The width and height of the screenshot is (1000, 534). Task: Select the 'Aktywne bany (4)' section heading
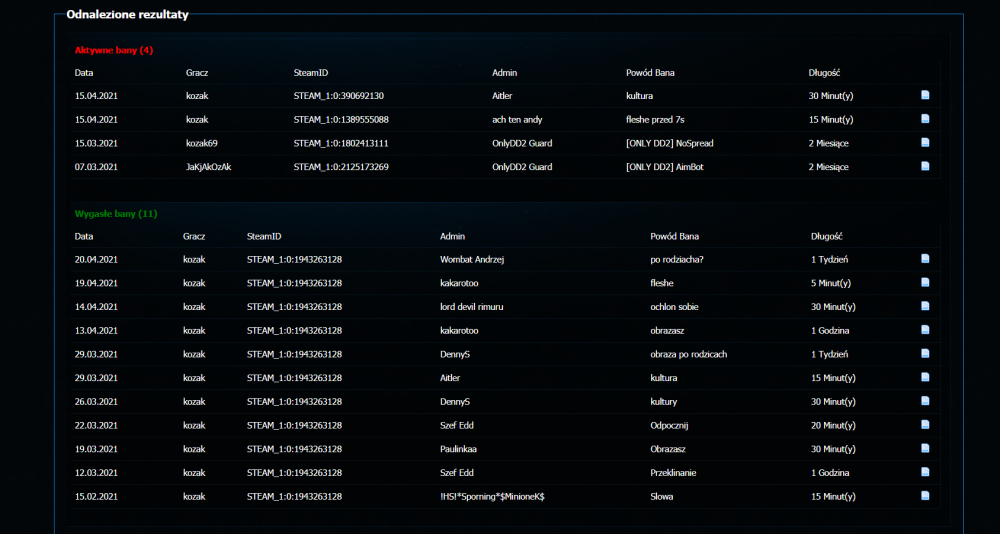(114, 50)
